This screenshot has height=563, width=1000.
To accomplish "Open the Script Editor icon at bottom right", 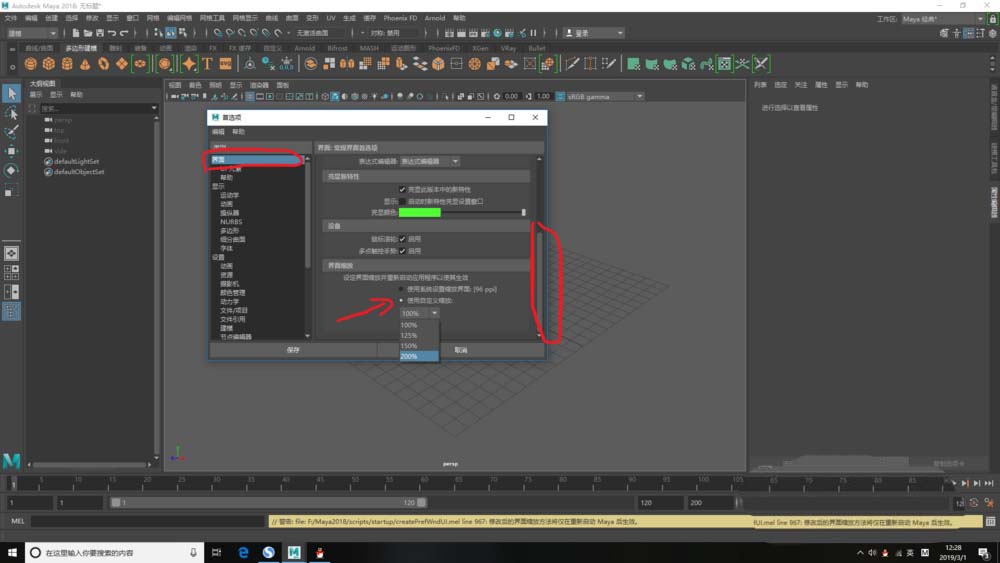I will tap(990, 522).
